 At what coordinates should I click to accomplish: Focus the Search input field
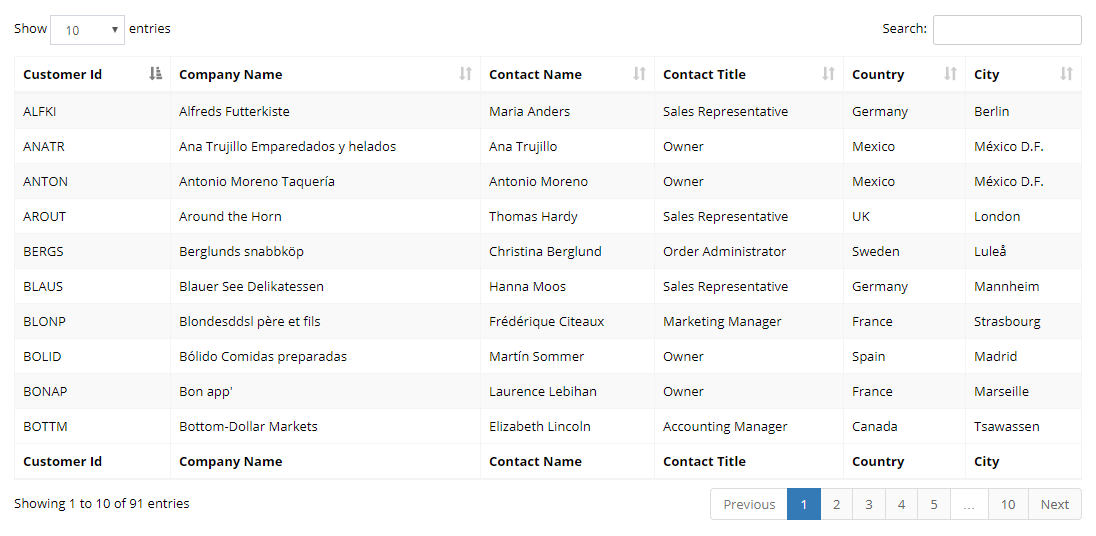[x=1006, y=30]
